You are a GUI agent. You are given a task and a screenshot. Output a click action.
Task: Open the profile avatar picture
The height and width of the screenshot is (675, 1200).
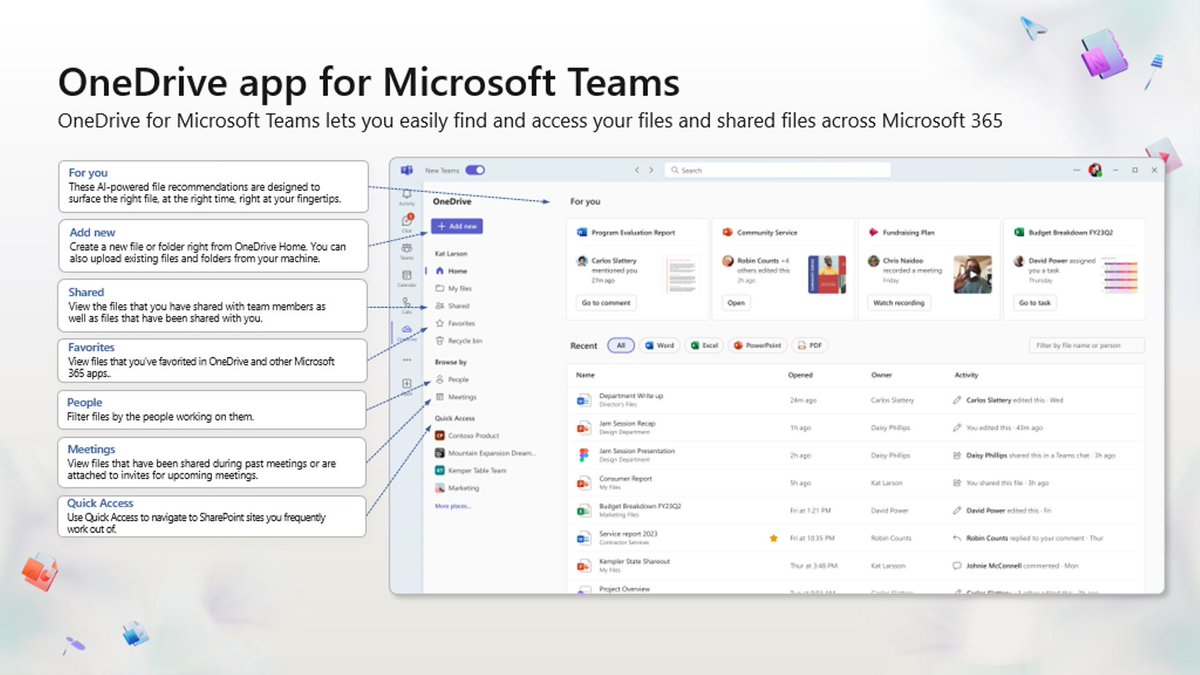[1095, 170]
